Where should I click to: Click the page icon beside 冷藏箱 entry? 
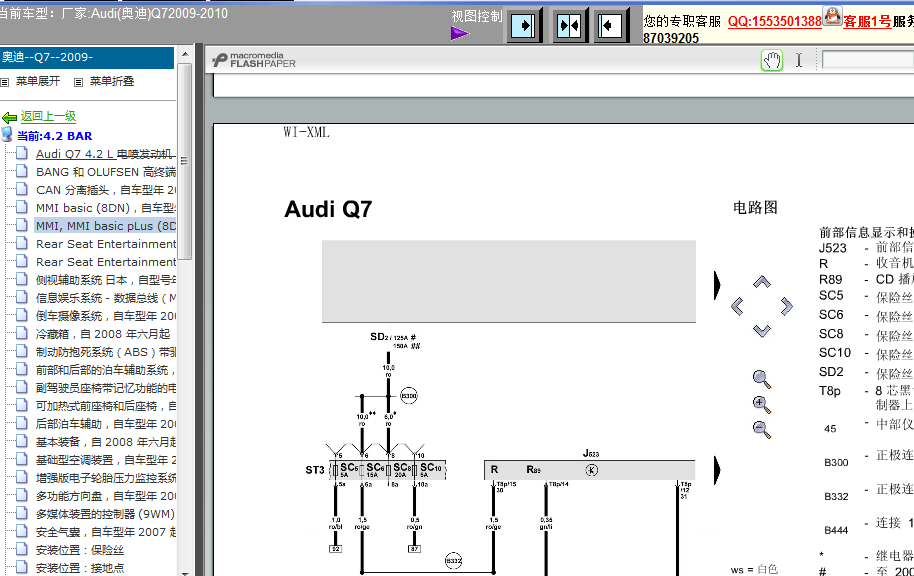[x=22, y=333]
